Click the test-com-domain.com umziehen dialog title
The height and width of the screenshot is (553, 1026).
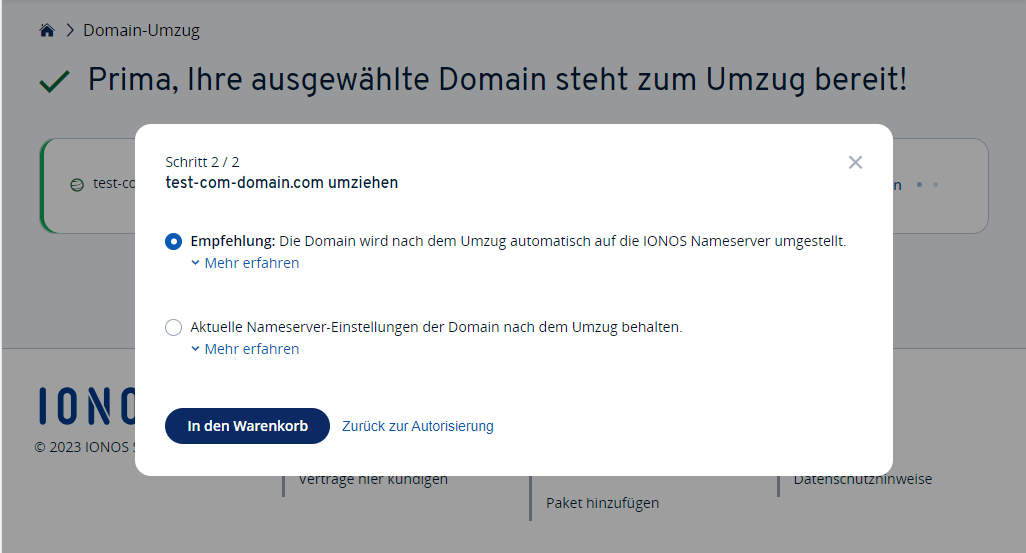[x=281, y=183]
